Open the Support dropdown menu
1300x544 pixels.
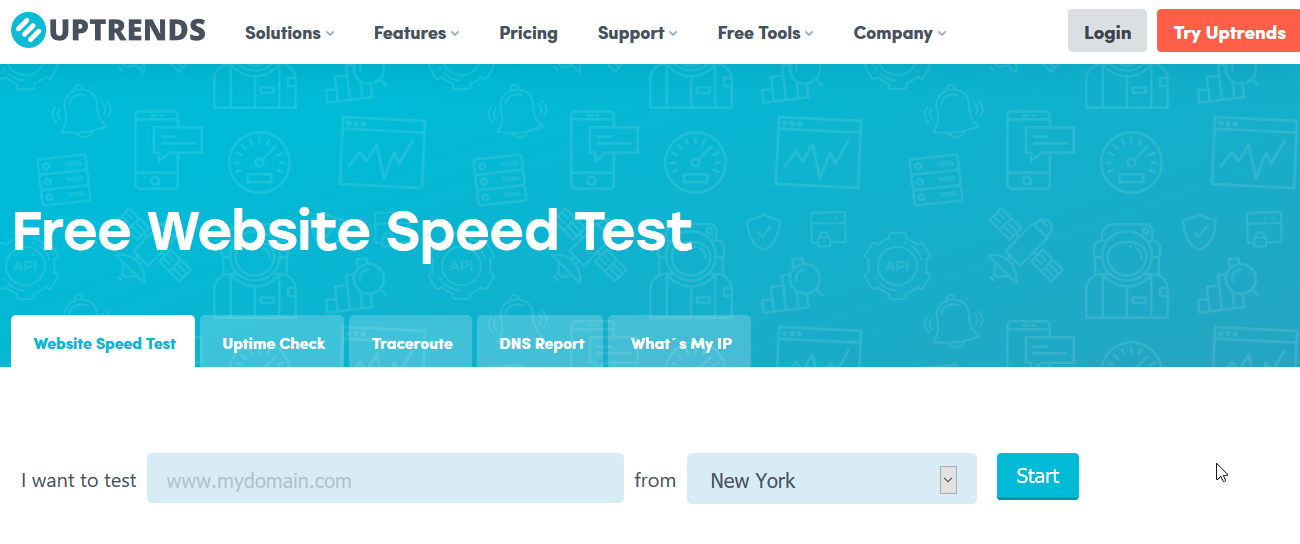click(x=637, y=33)
